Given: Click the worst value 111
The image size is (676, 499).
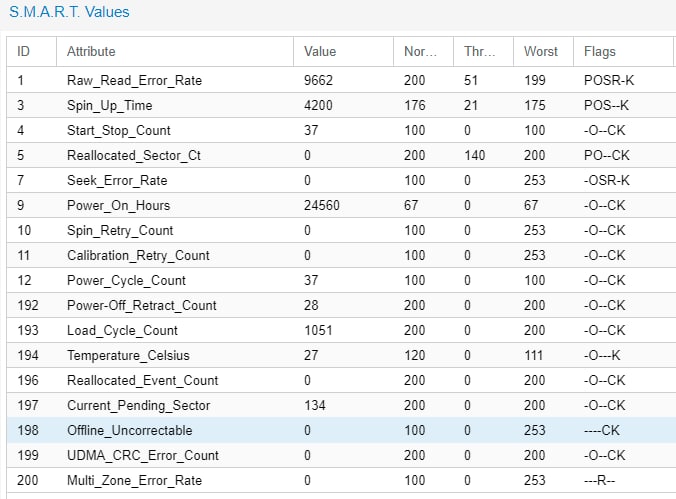Looking at the screenshot, I should [534, 355].
